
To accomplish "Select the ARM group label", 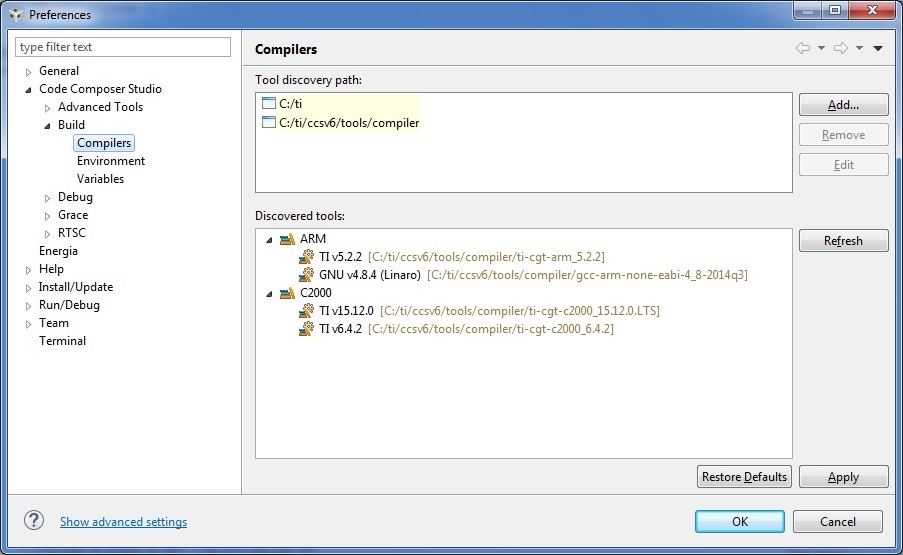I will click(313, 239).
